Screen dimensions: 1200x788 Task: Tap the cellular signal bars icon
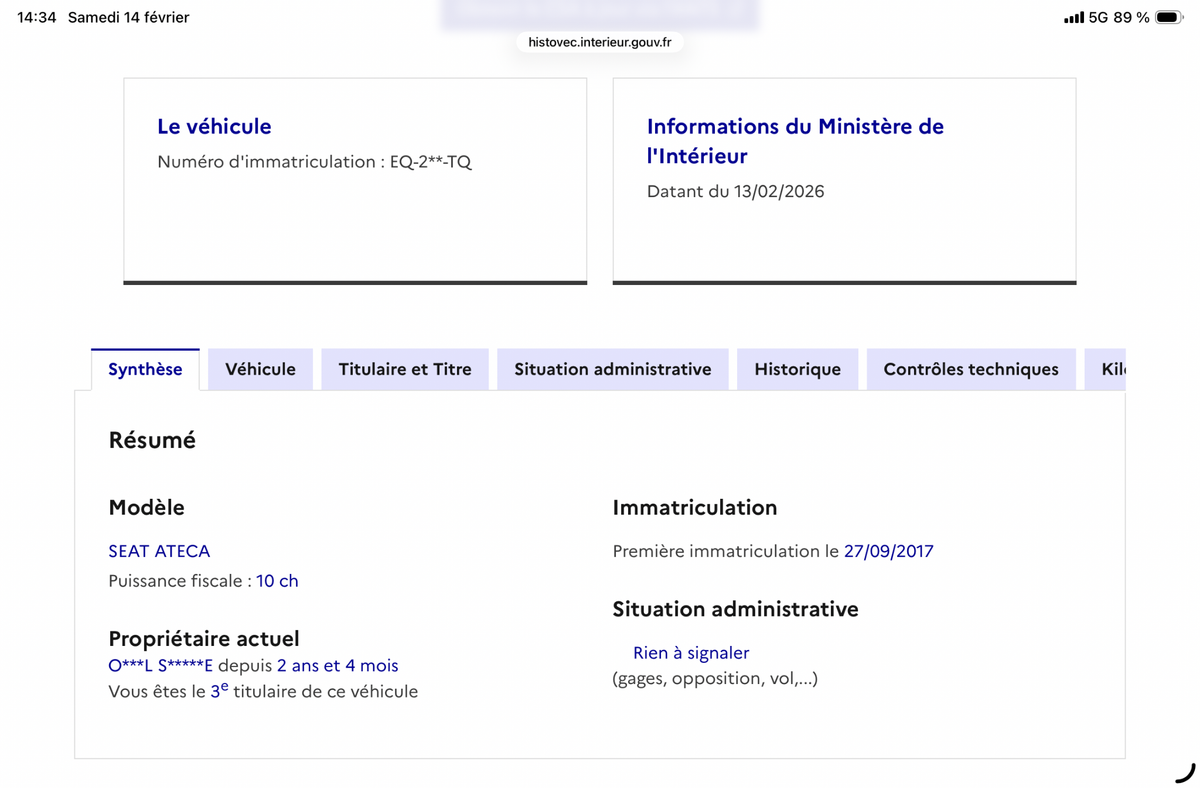pyautogui.click(x=1073, y=17)
